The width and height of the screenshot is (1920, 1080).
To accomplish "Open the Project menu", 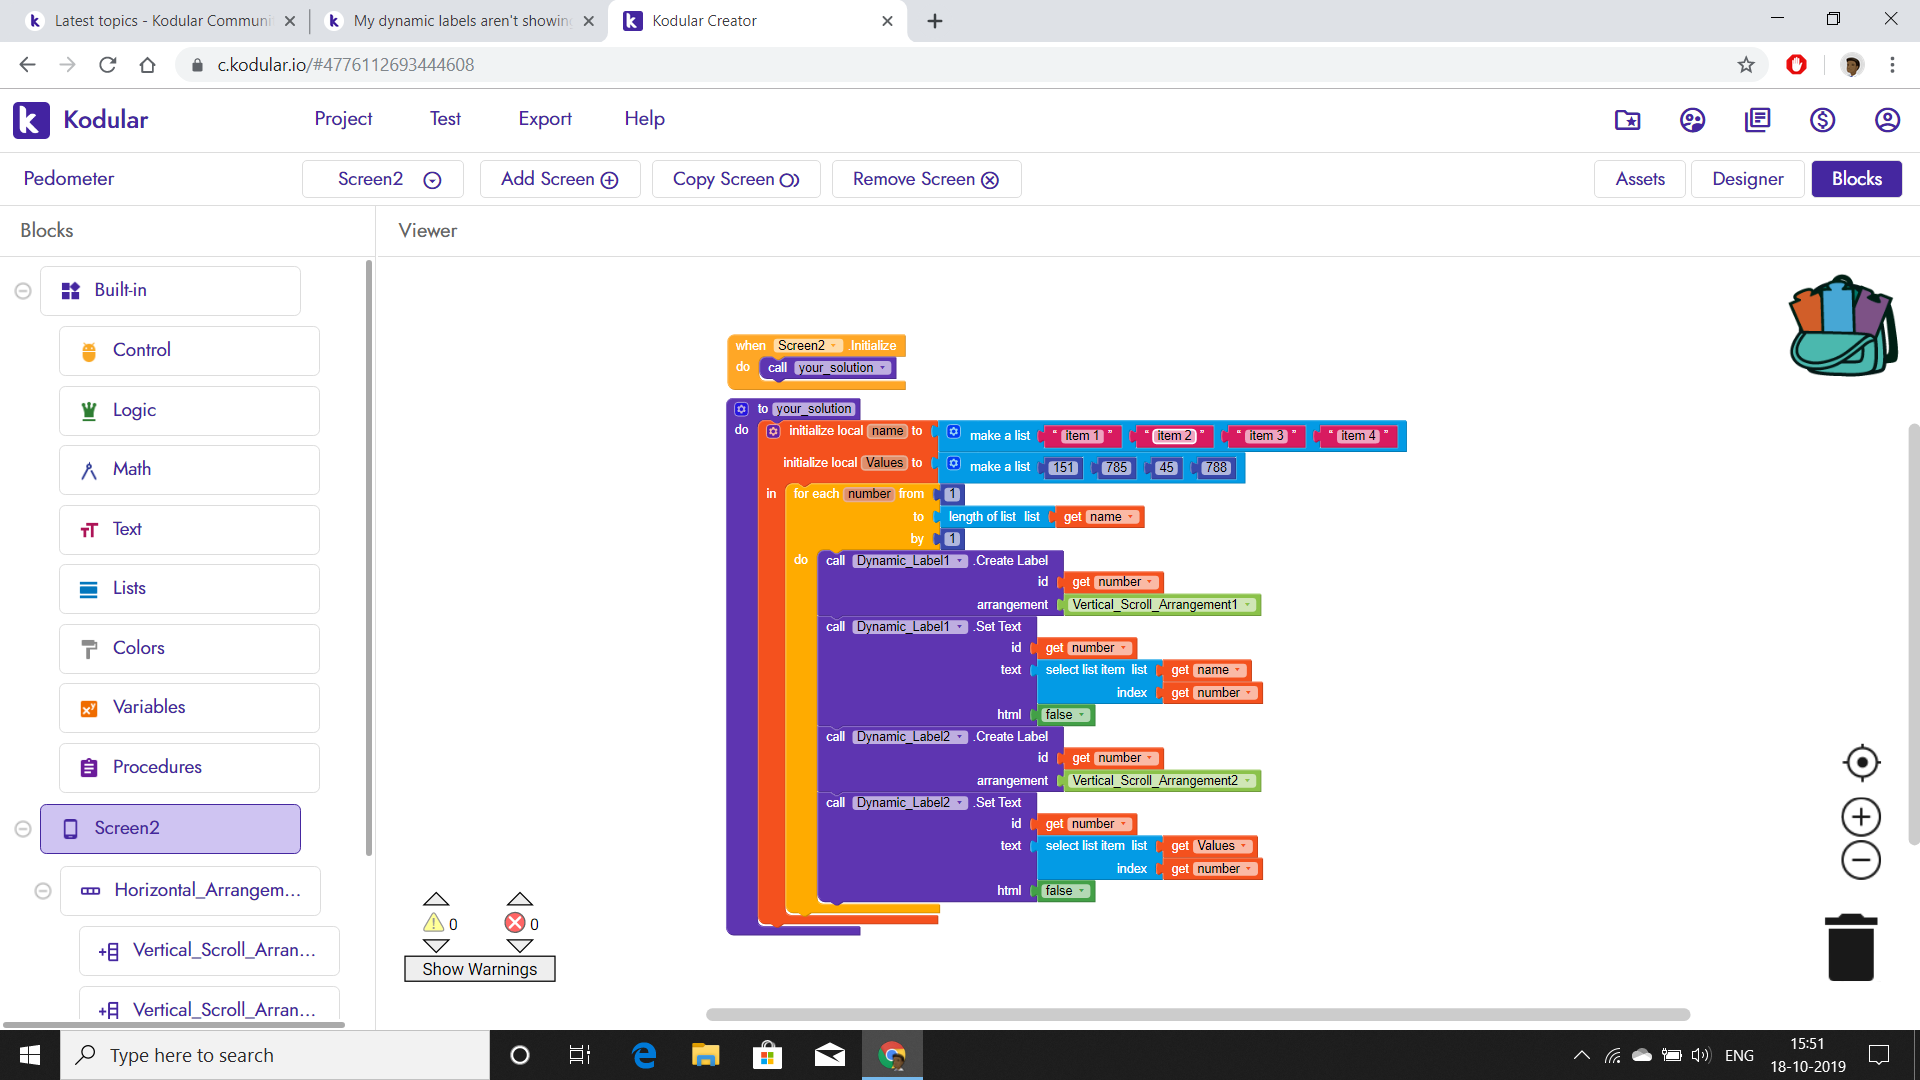I will coord(343,119).
